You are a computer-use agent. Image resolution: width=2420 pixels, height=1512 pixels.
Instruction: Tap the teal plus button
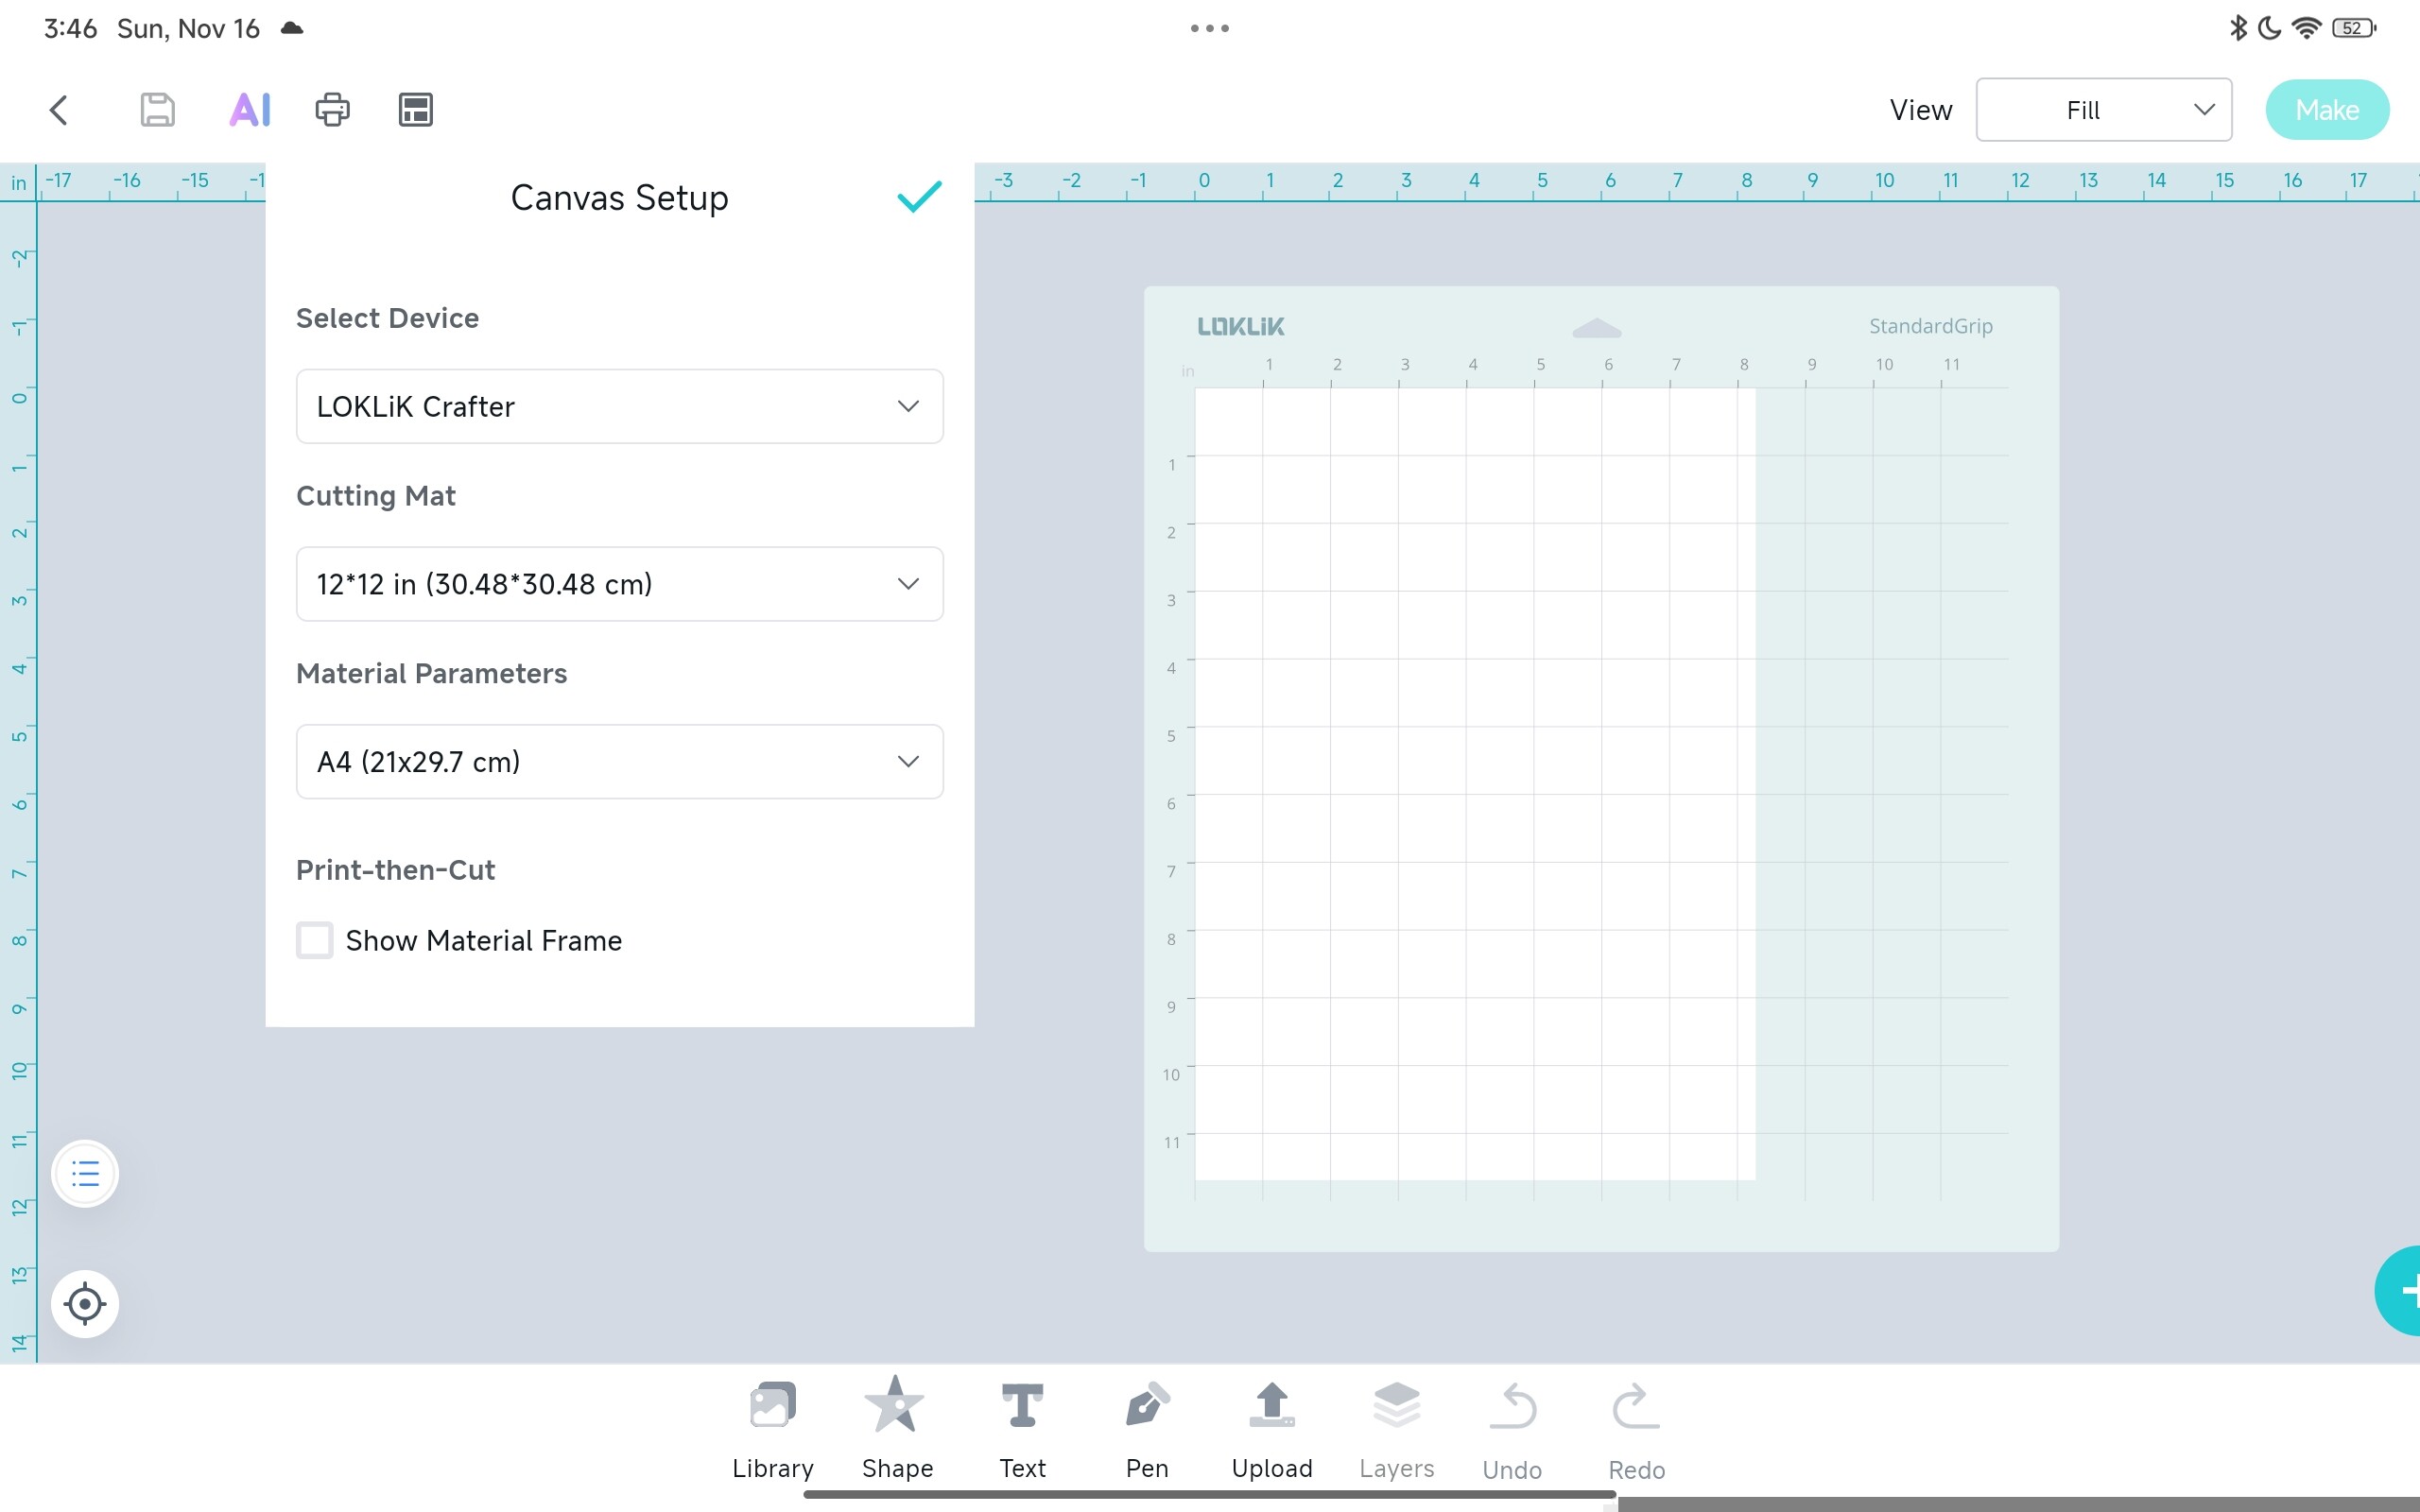point(2402,1291)
